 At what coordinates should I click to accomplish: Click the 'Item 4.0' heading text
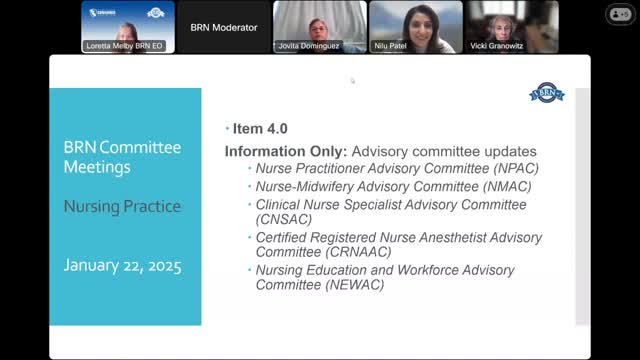(x=260, y=129)
